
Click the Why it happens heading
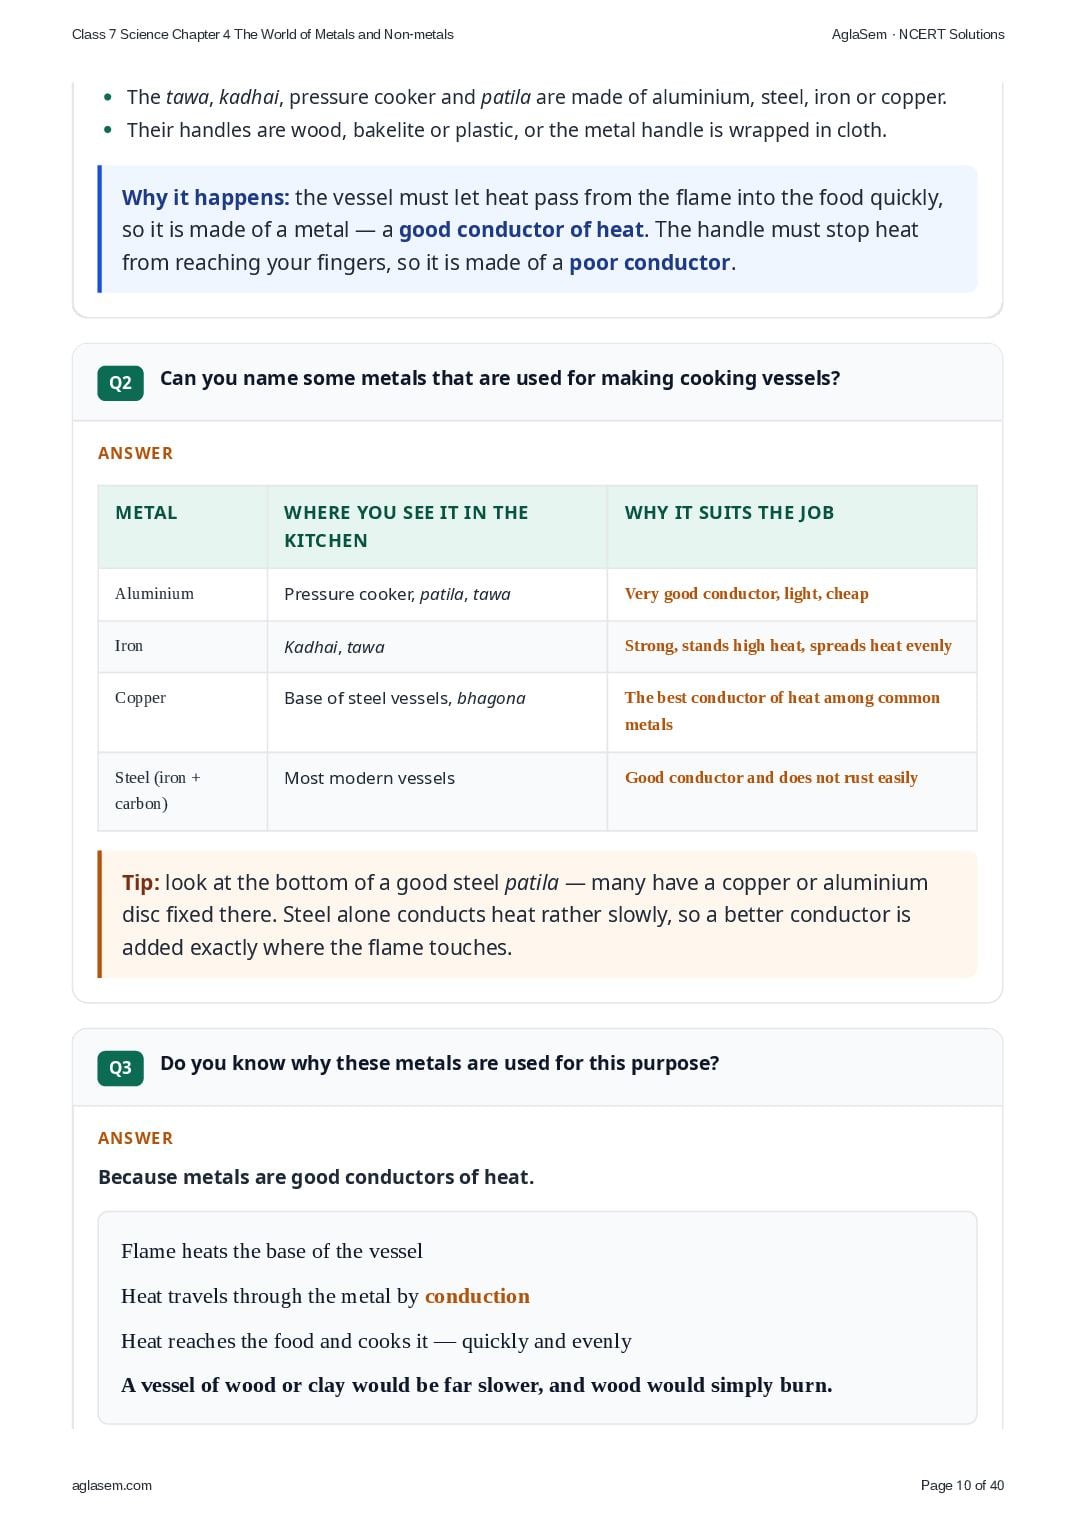coord(206,198)
